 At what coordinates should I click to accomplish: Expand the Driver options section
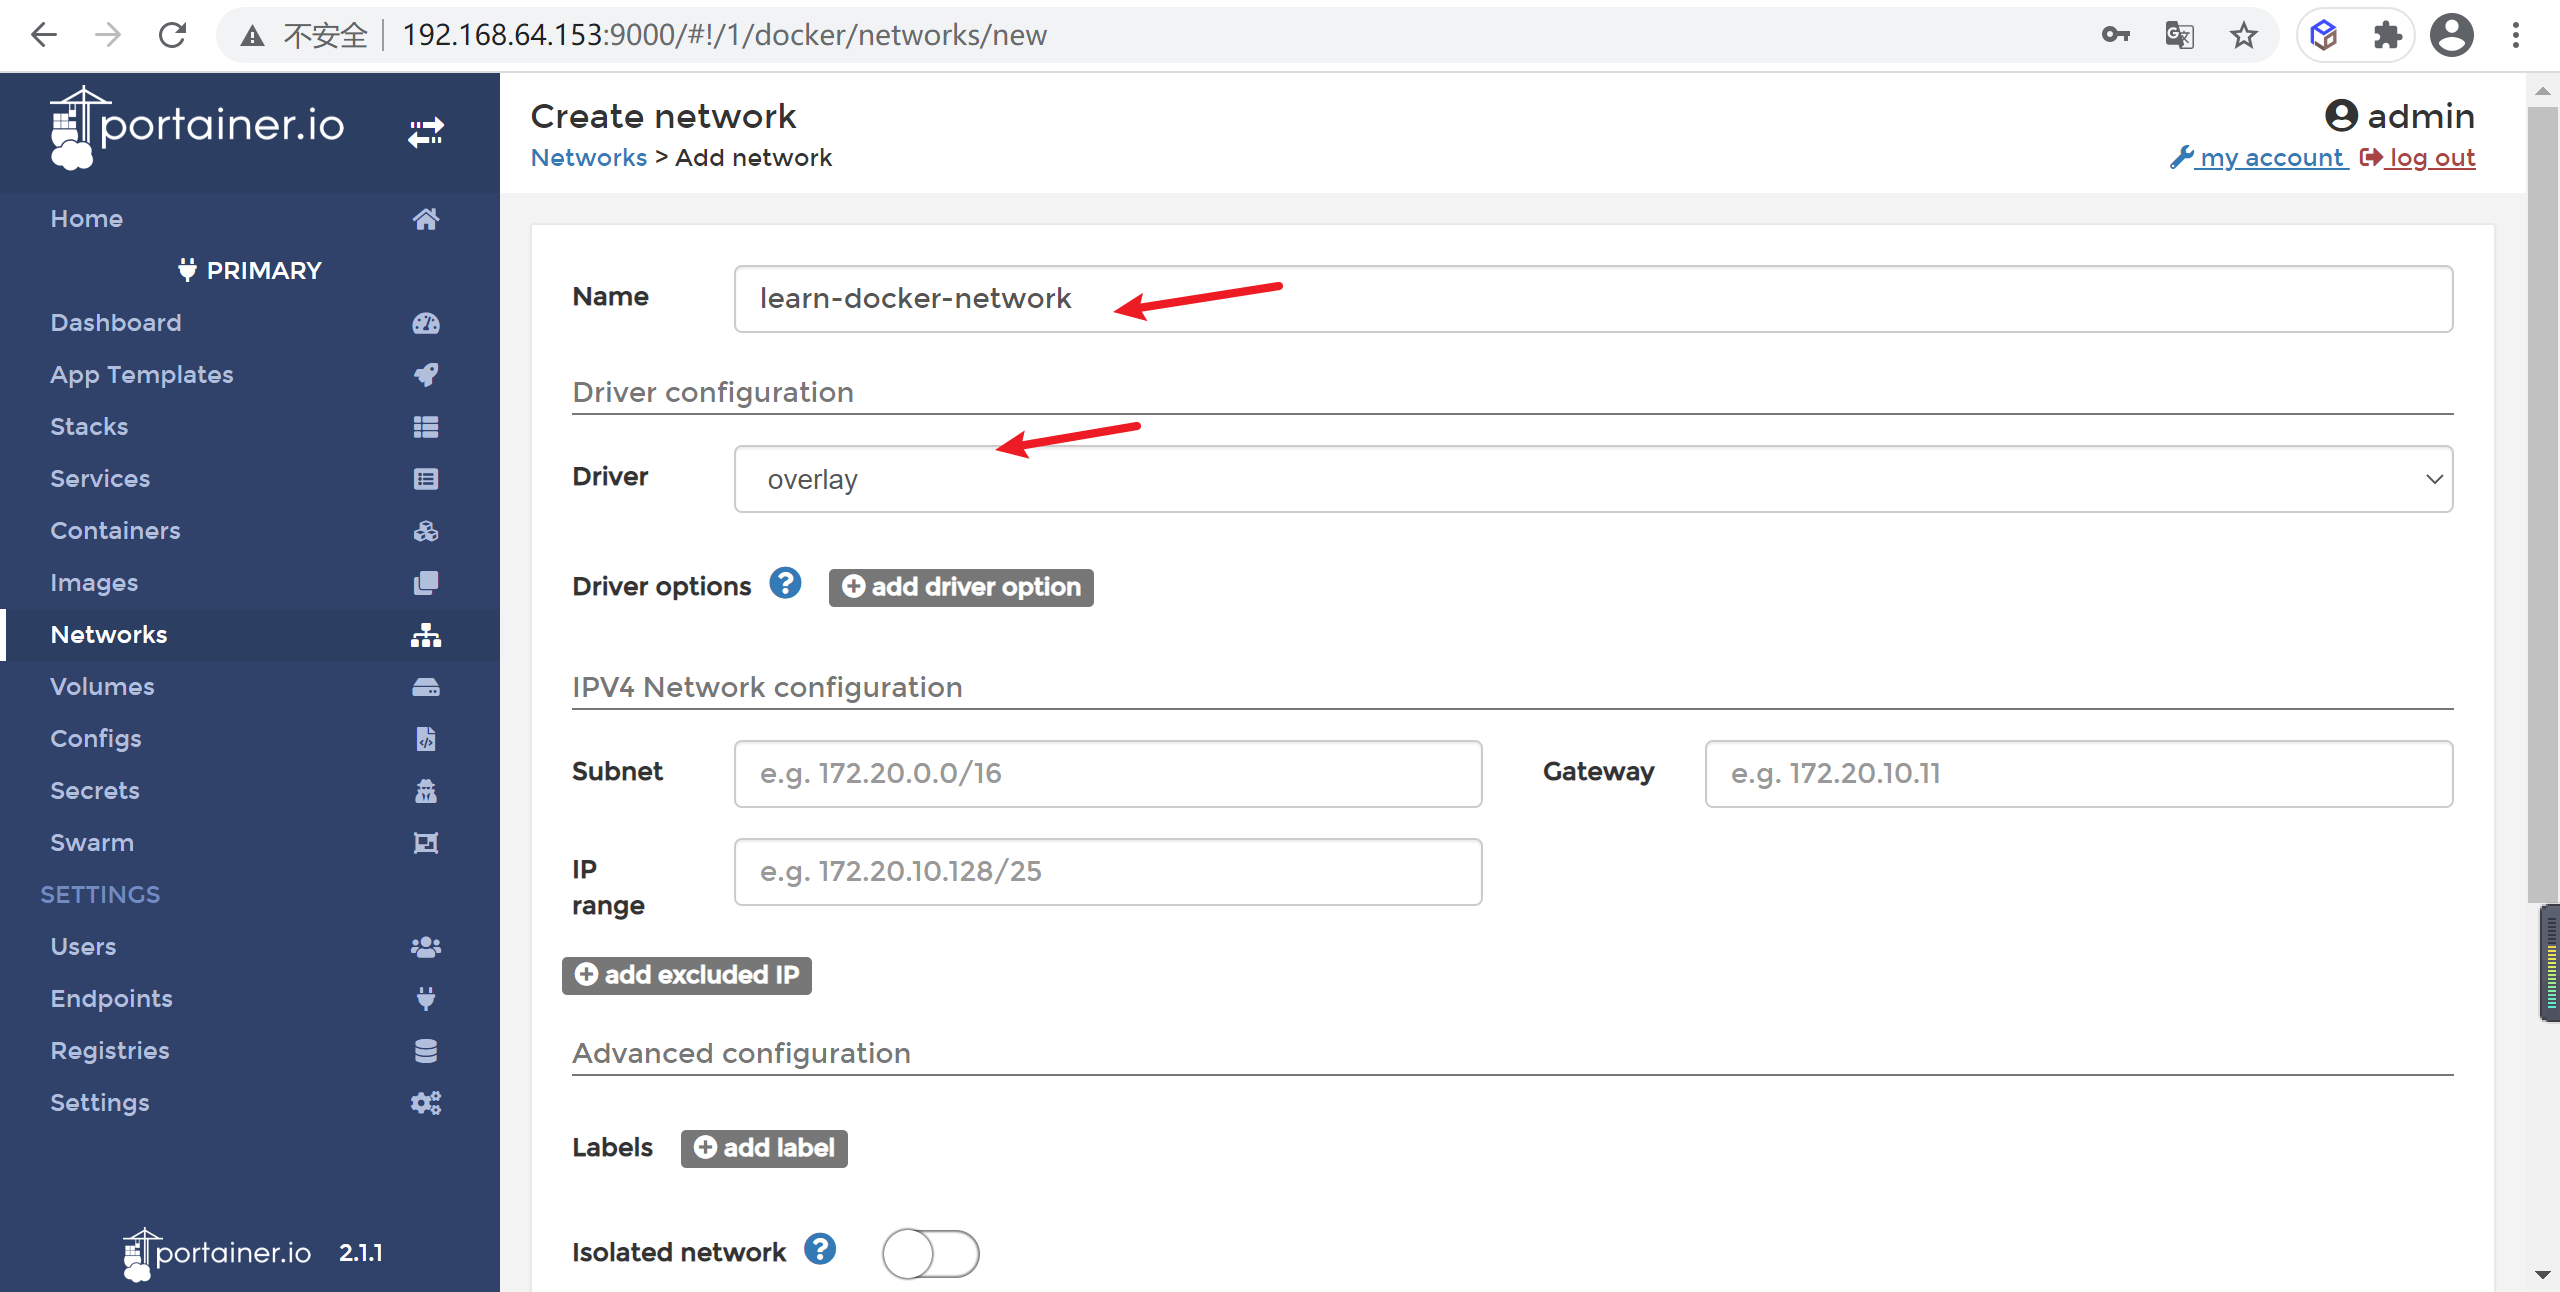tap(960, 587)
